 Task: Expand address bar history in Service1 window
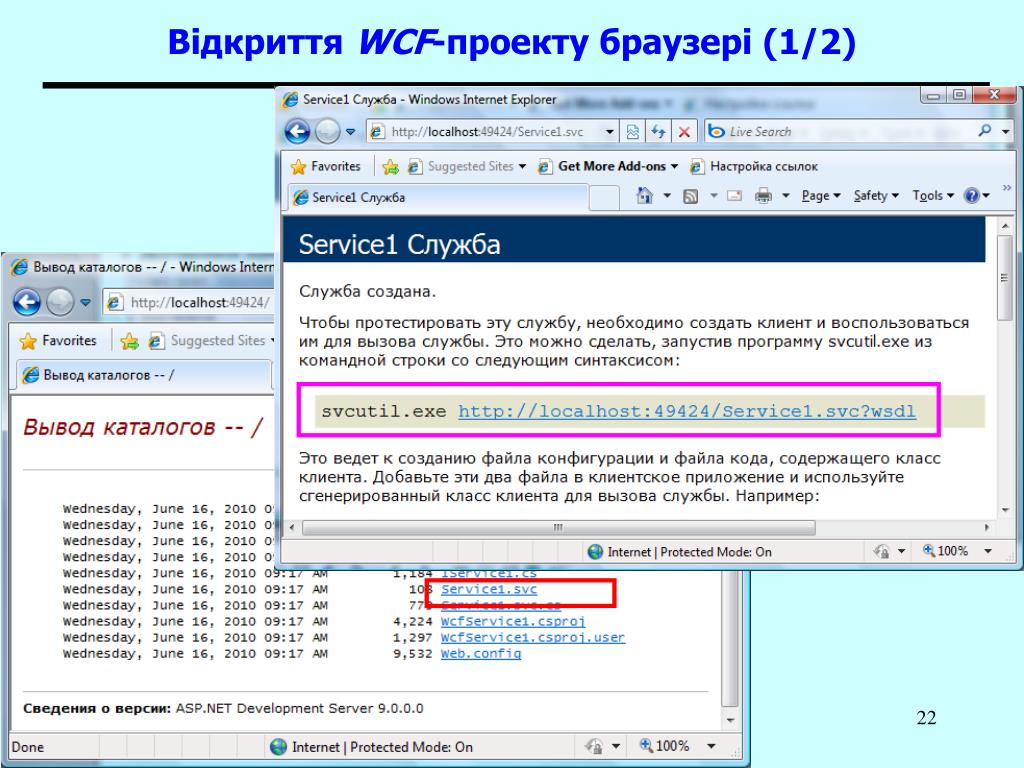point(609,131)
